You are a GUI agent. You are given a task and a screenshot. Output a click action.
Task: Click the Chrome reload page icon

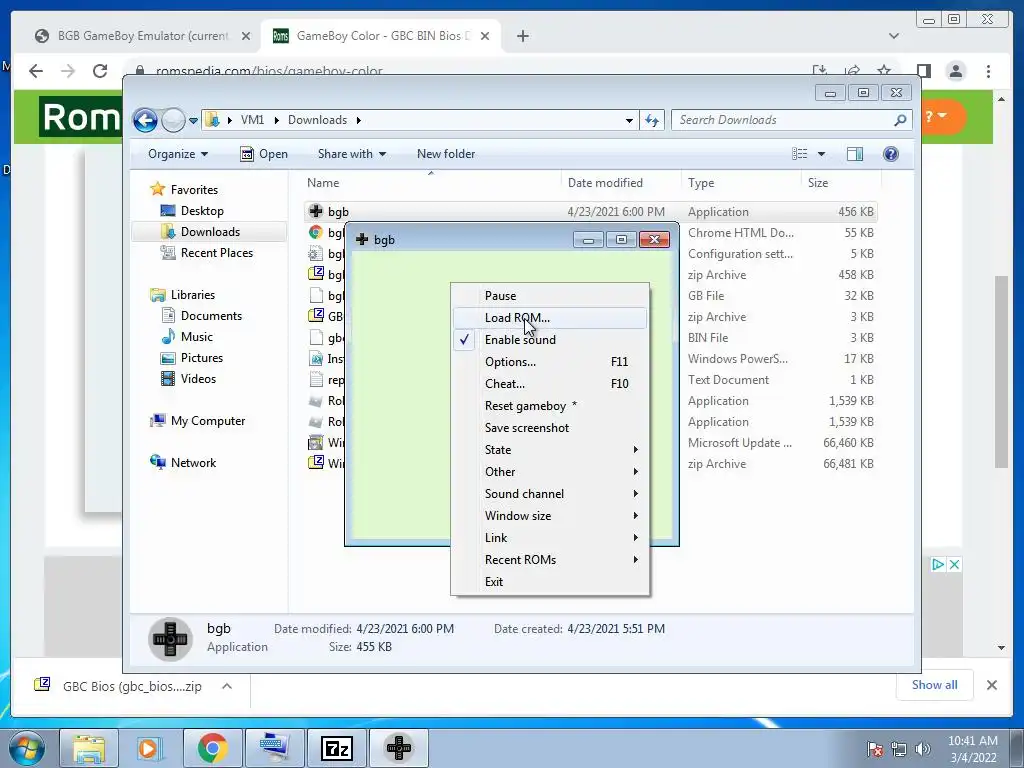click(99, 71)
